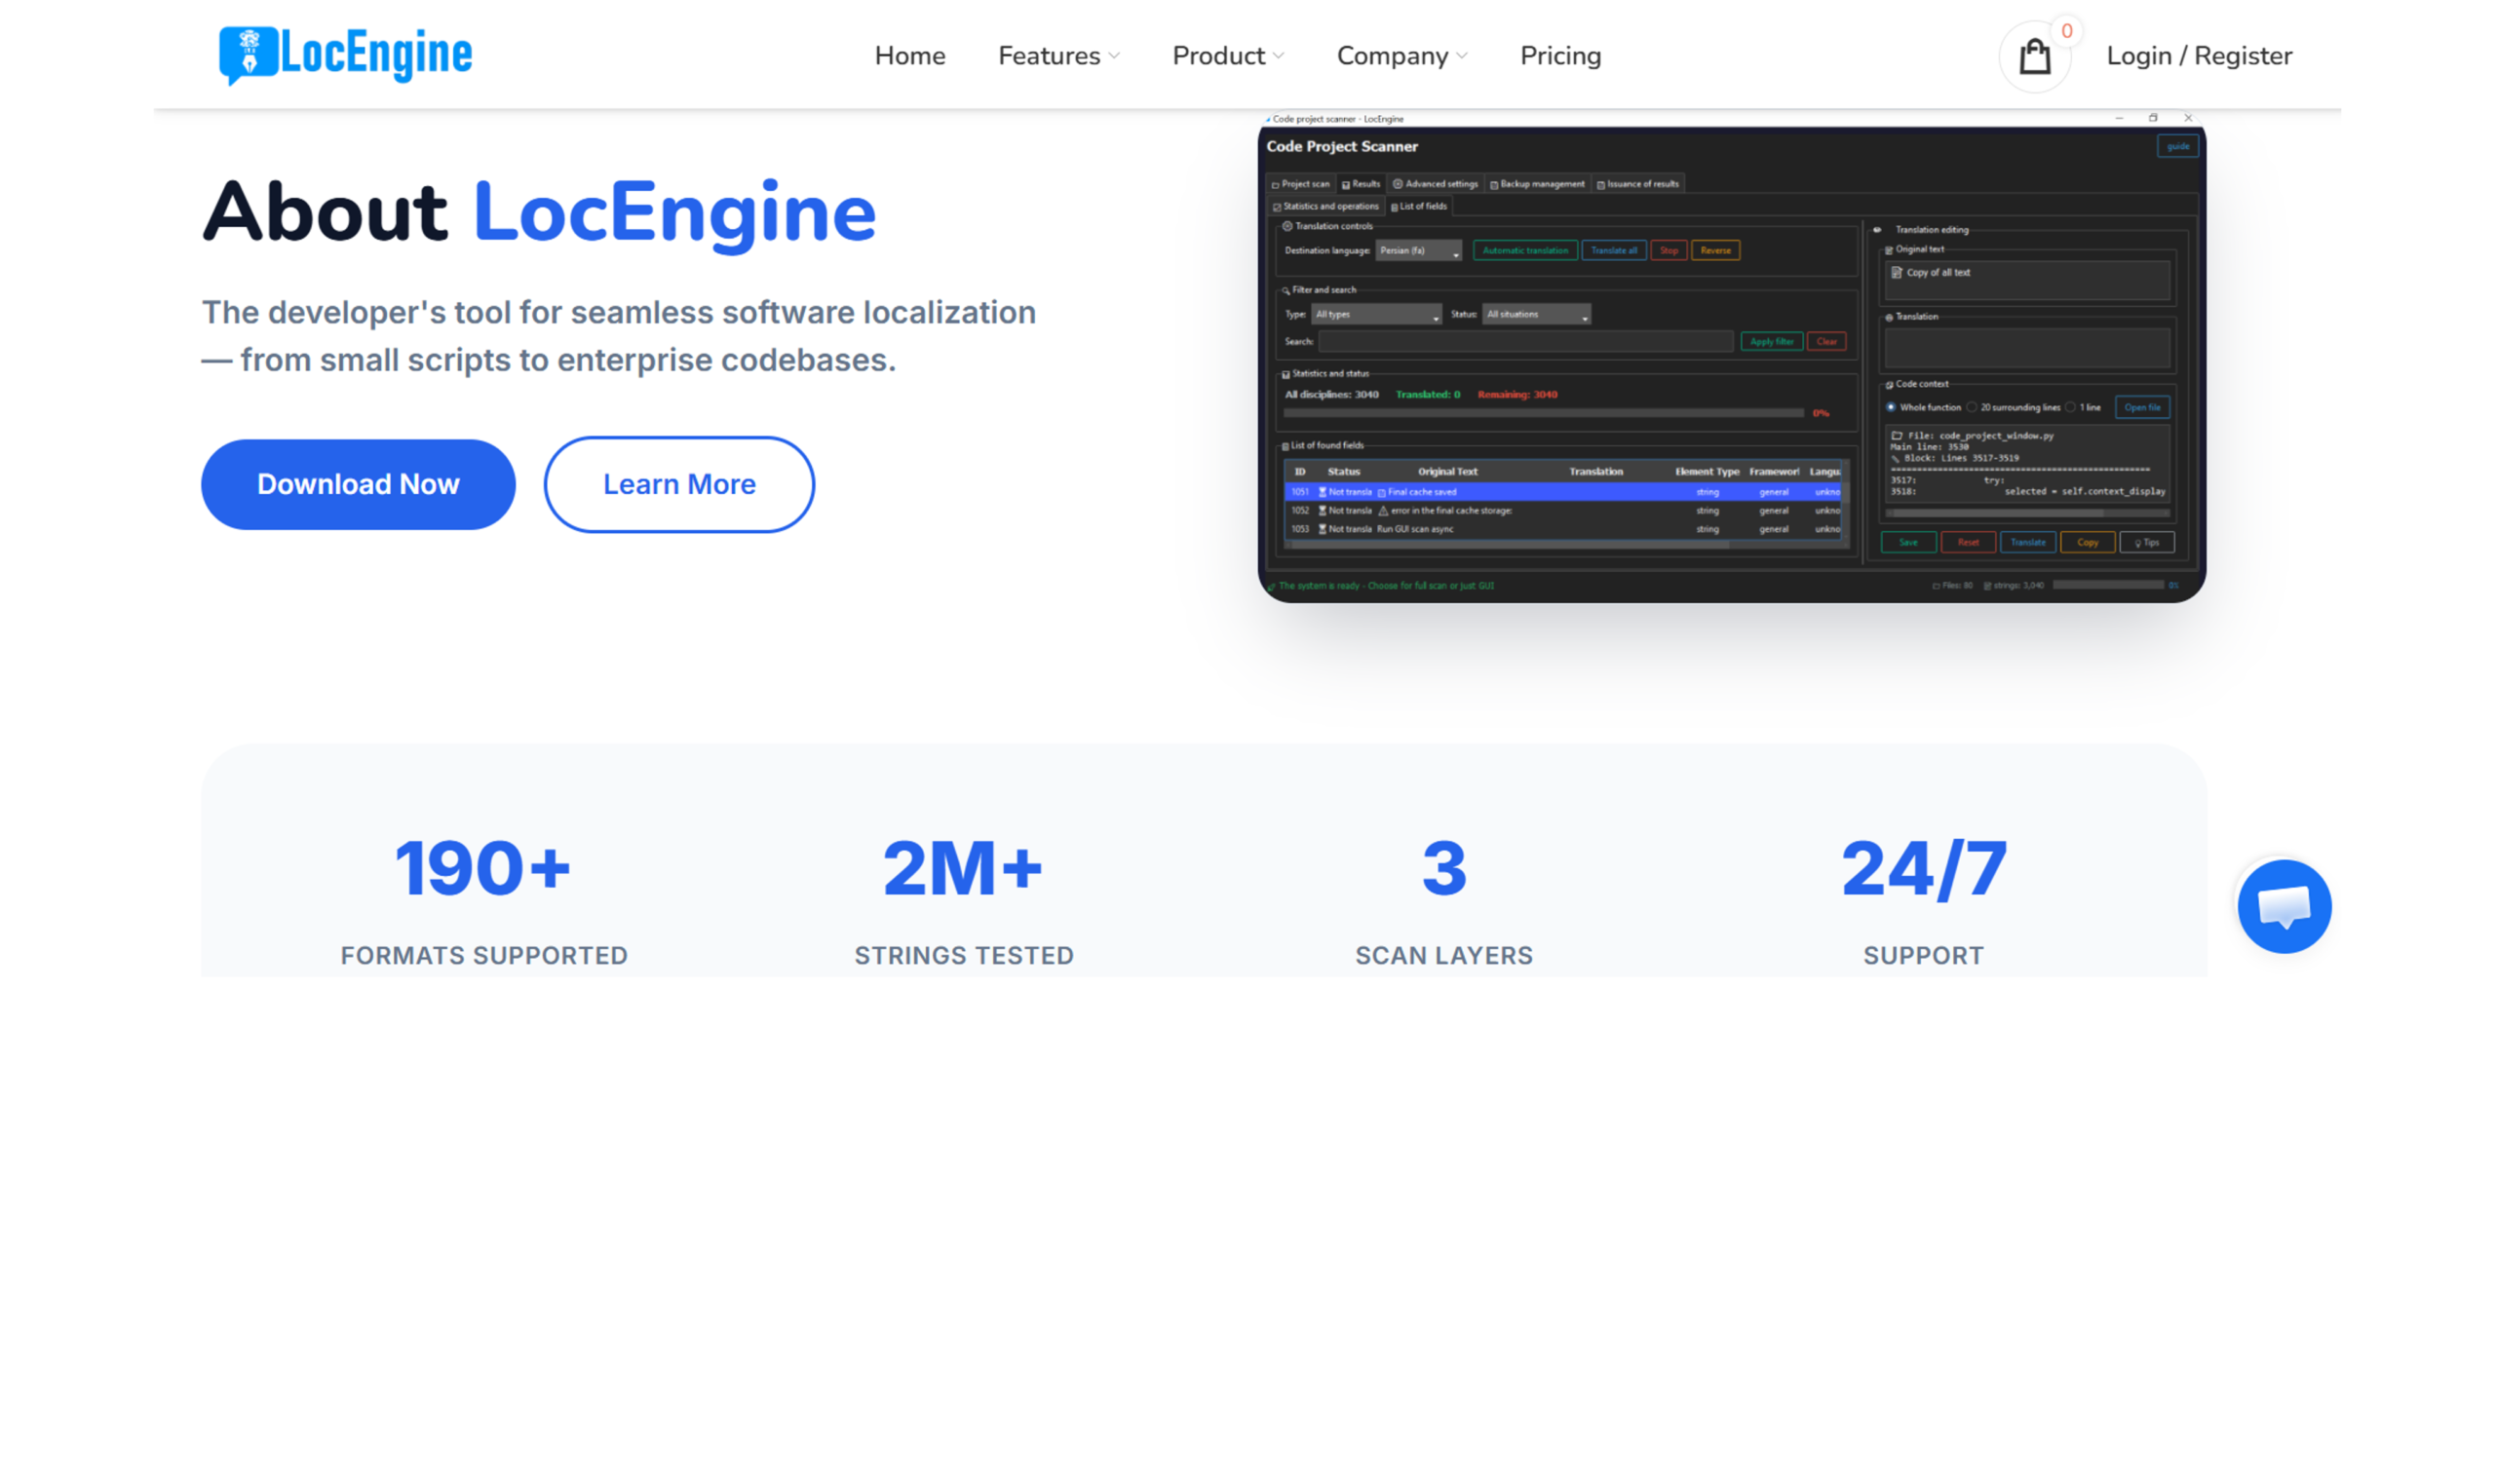
Task: Click the 'Copy of all text' document icon
Action: [x=1896, y=272]
